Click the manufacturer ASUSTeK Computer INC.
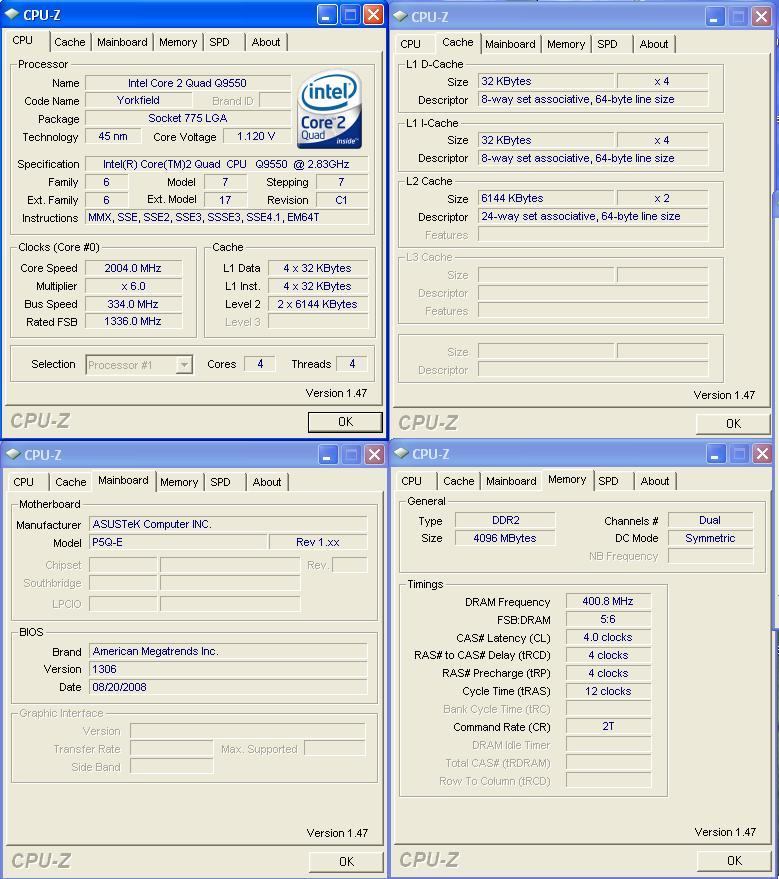The image size is (779, 879). click(228, 524)
